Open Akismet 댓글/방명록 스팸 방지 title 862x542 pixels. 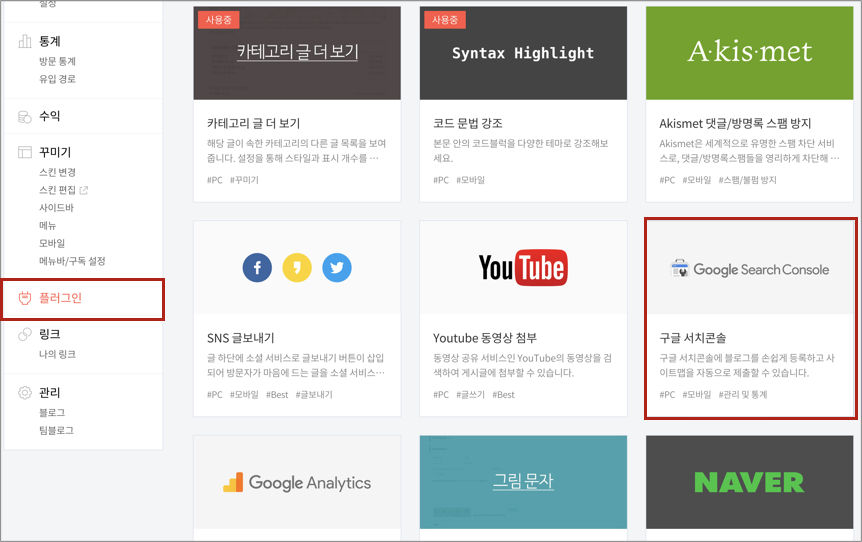735,124
